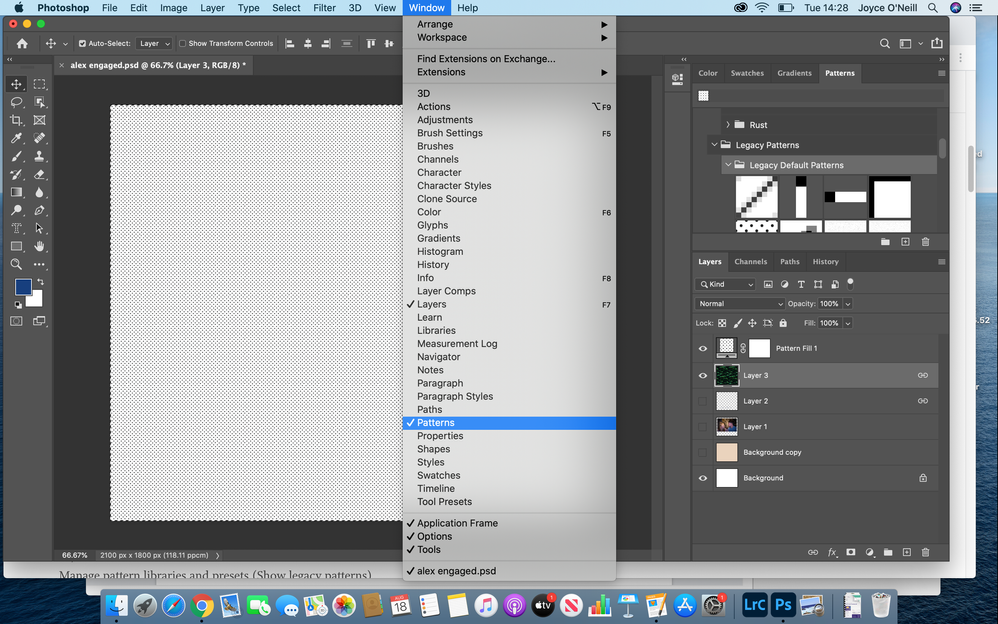
Task: Show Layer 2 visibility
Action: pos(703,401)
